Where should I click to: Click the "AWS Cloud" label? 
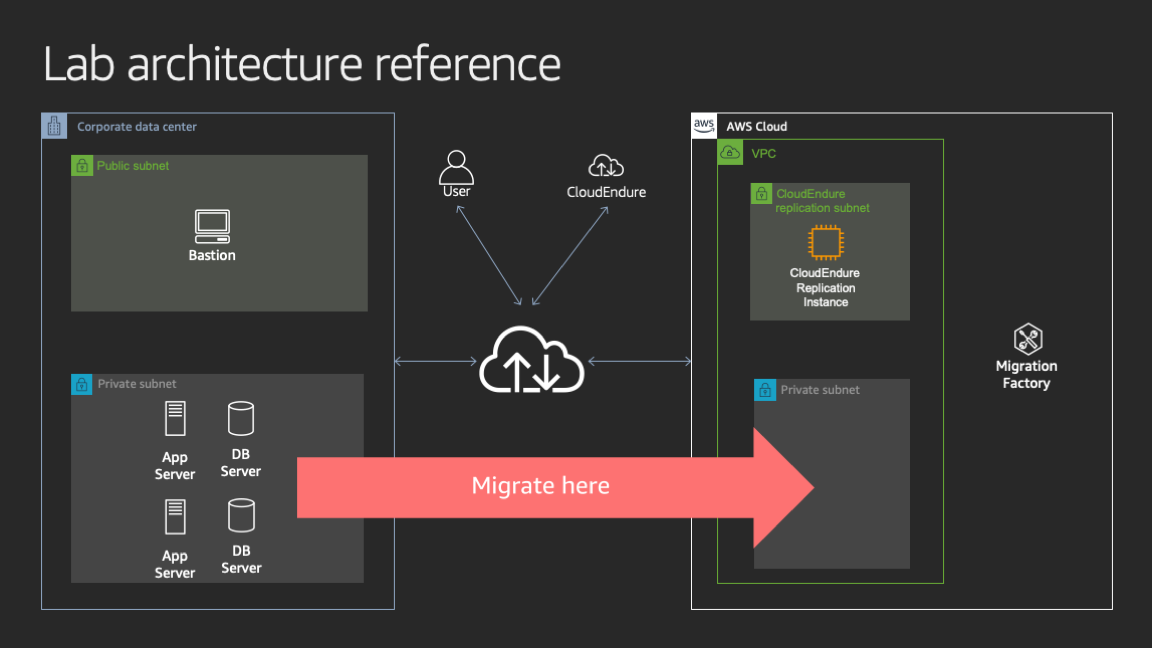(x=757, y=126)
